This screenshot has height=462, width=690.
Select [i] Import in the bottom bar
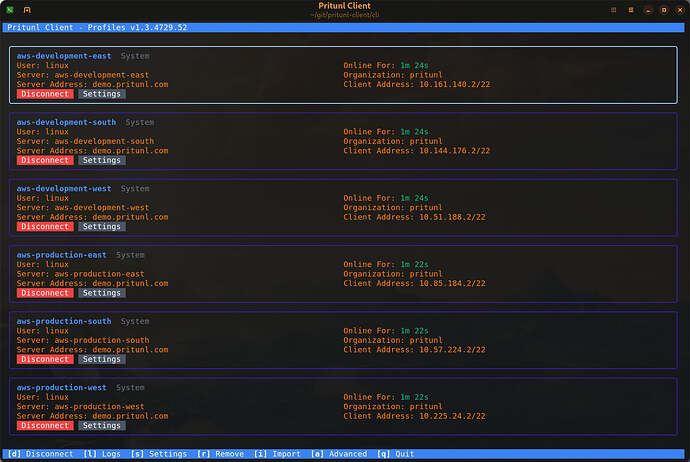click(x=277, y=454)
